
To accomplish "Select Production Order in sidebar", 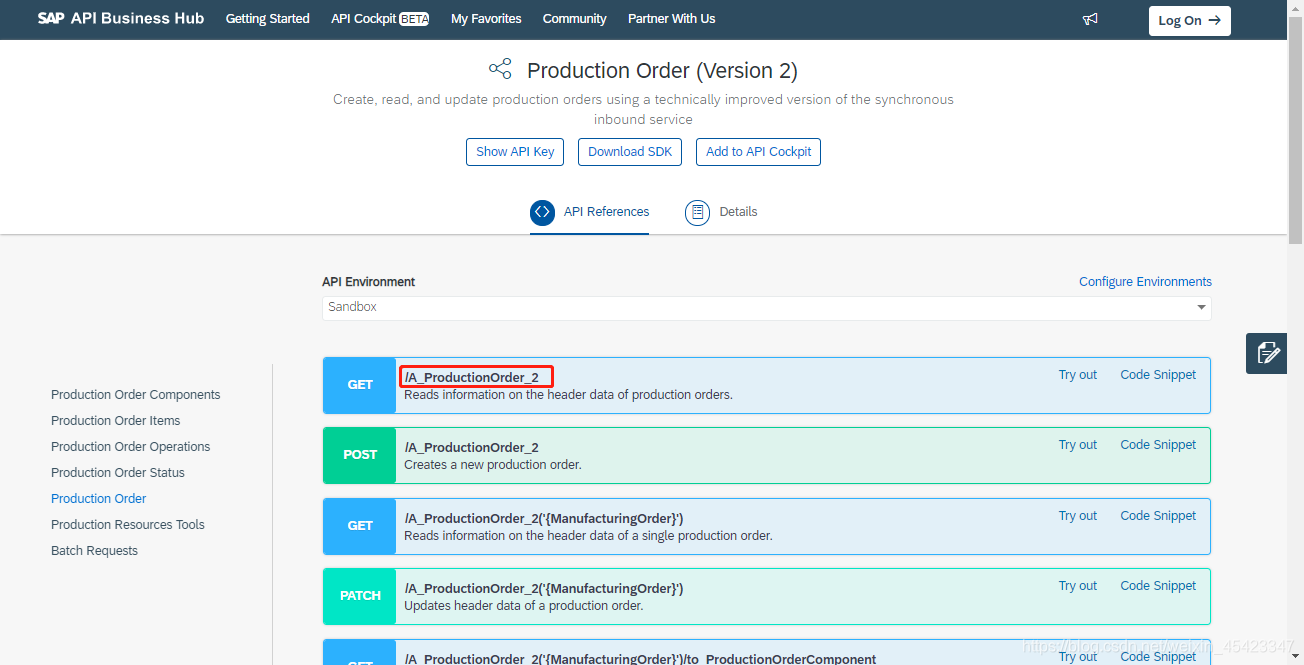I will point(98,499).
